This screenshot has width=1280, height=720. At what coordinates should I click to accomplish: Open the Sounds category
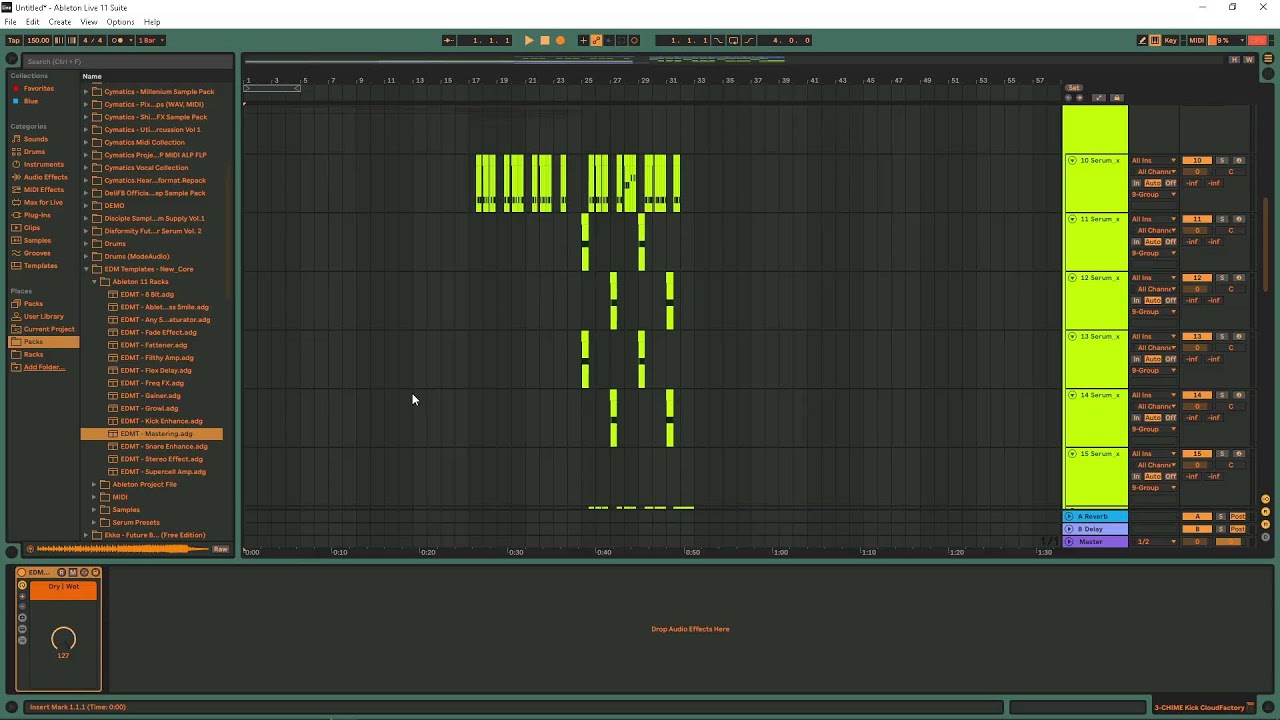coord(35,139)
